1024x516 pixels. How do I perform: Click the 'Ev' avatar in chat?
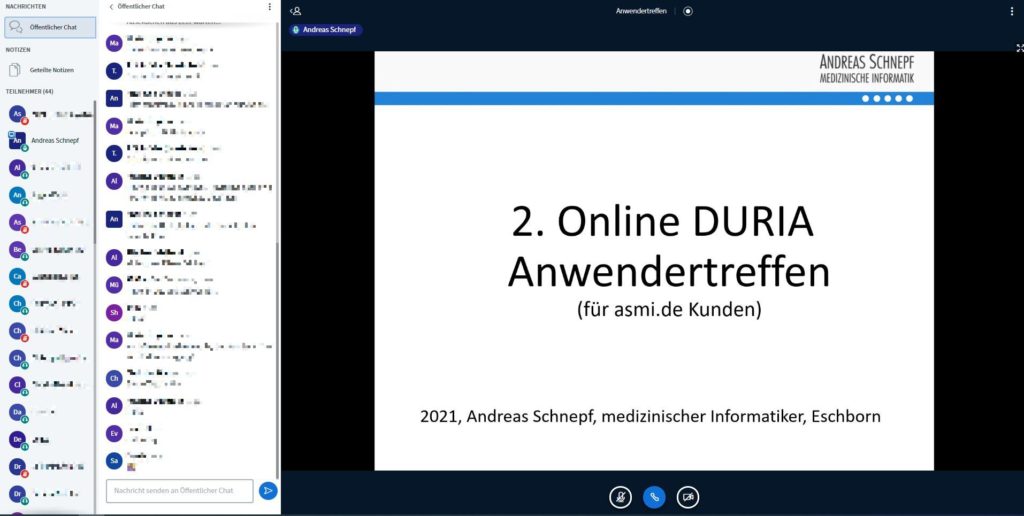point(114,434)
